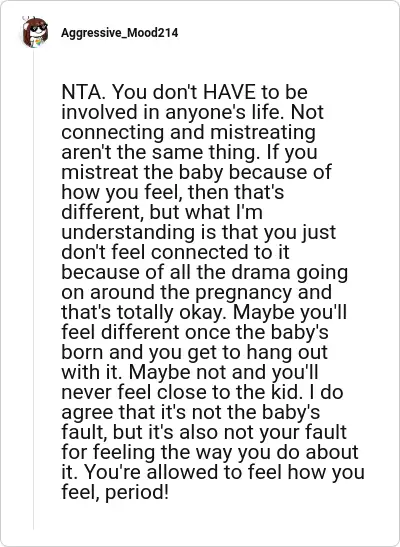The height and width of the screenshot is (547, 400).
Task: Visit the Aggressive_Mood214 user profile link
Action: point(120,33)
